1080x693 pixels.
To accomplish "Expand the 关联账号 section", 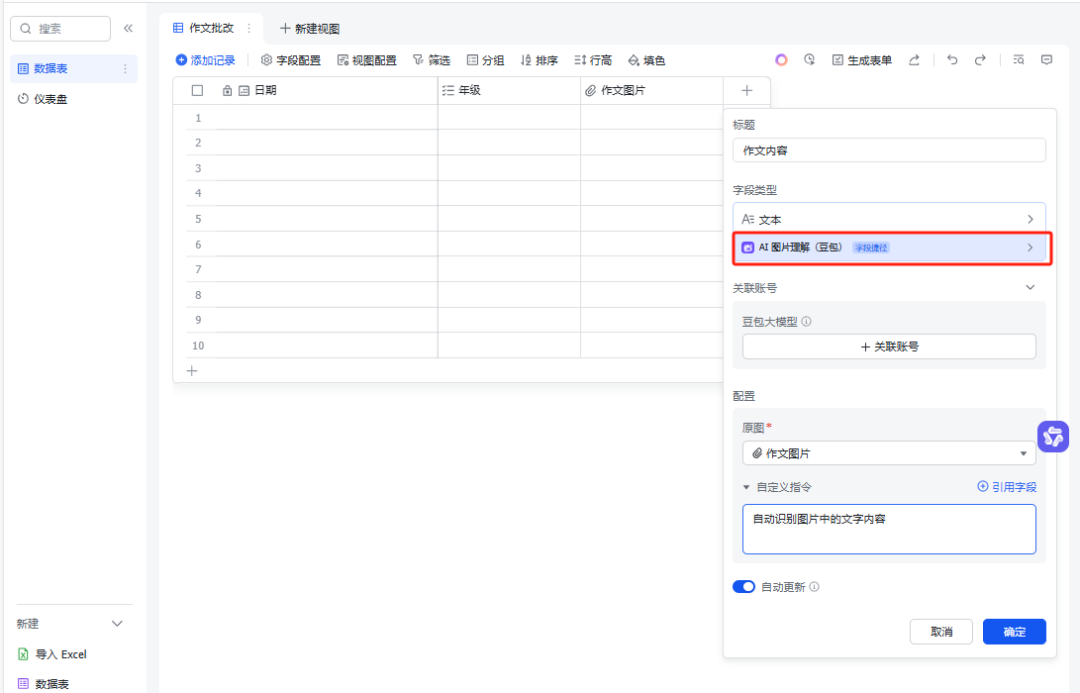I will (1030, 287).
